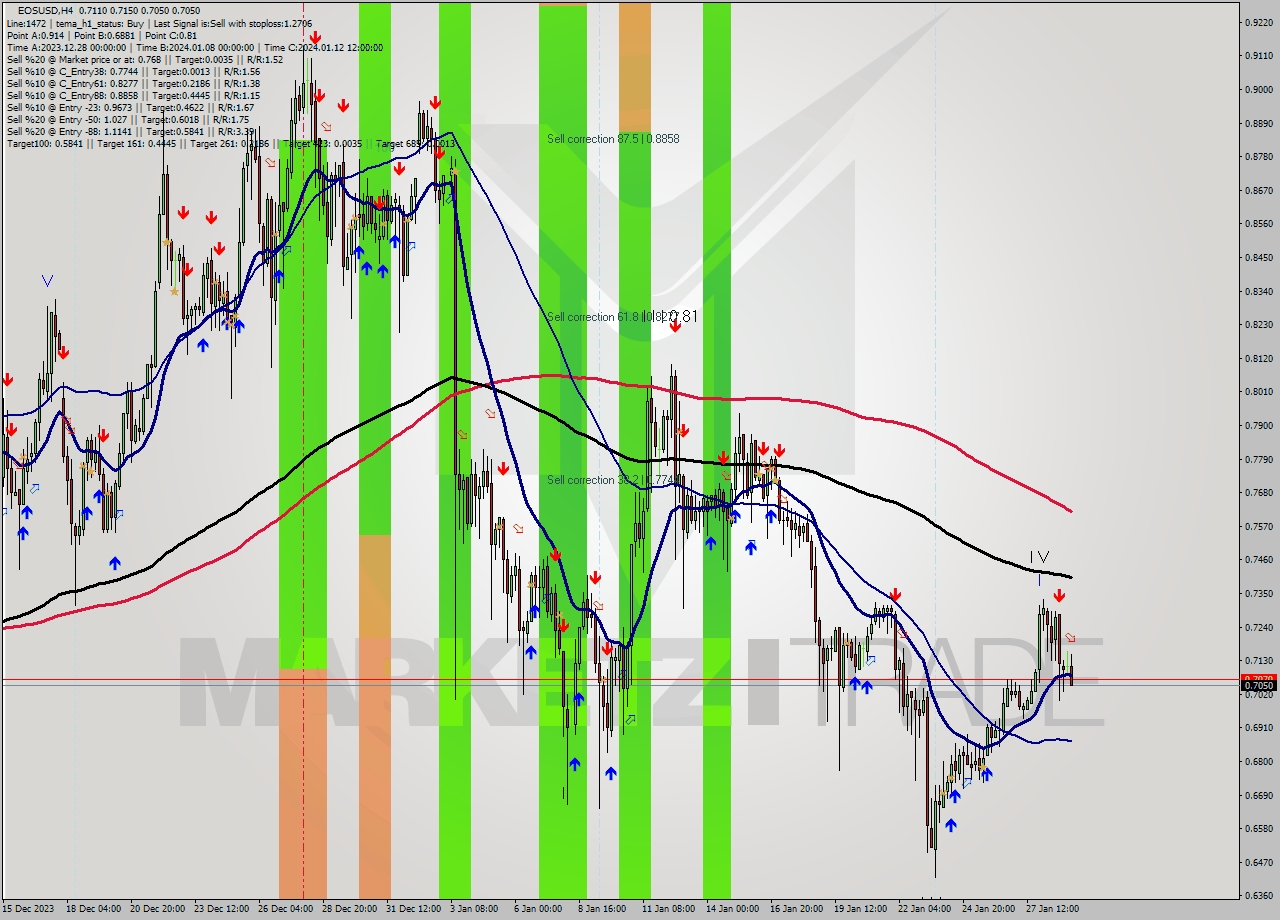1280x920 pixels.
Task: Click the '15 Dec 2023' date label
Action: click(29, 909)
